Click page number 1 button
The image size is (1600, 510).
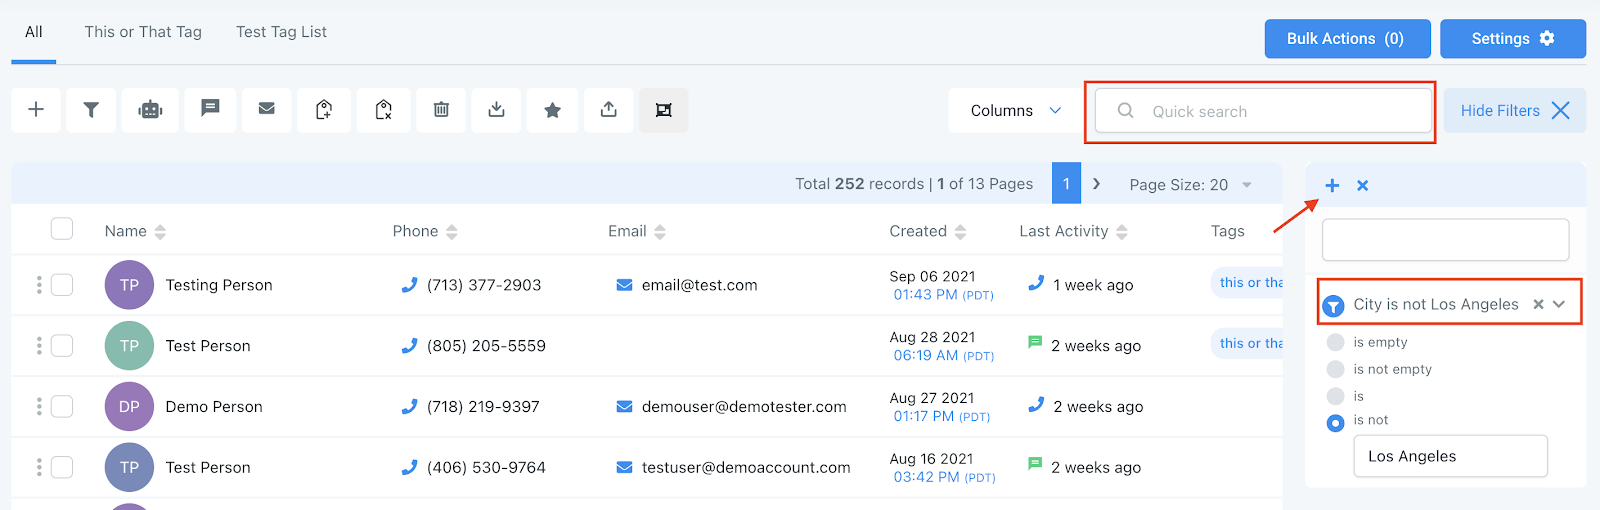(x=1066, y=184)
